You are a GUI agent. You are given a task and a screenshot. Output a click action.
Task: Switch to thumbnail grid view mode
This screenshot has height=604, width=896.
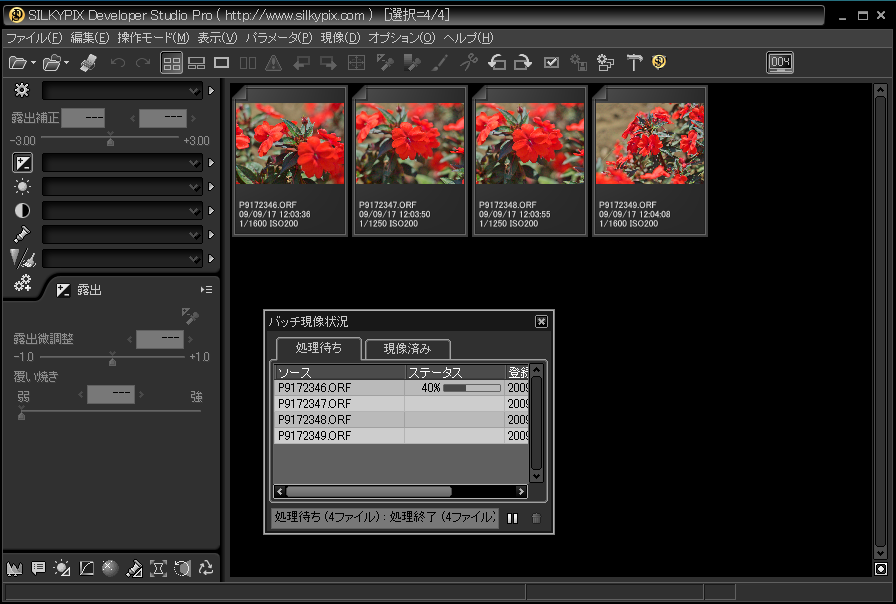[172, 63]
